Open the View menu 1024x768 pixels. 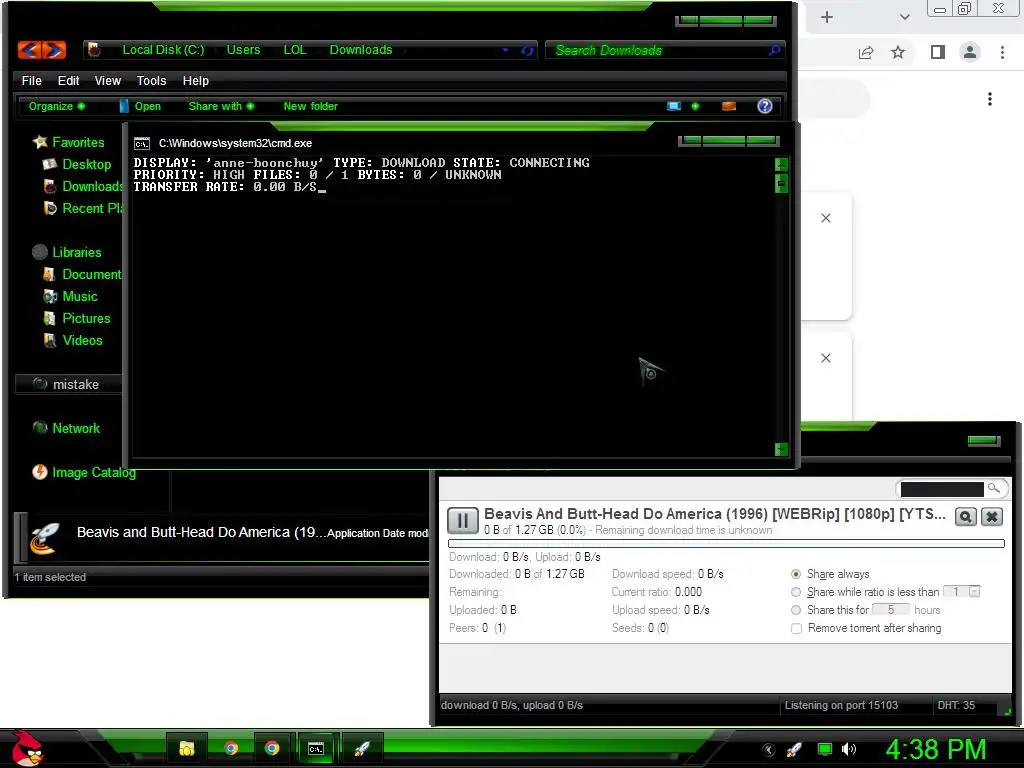point(108,80)
